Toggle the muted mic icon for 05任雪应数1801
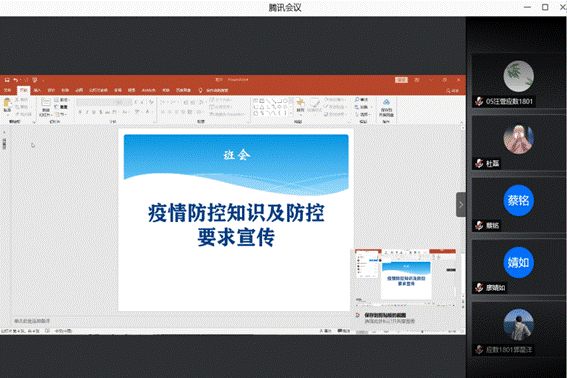Screen dimensions: 567x378 click(479, 102)
